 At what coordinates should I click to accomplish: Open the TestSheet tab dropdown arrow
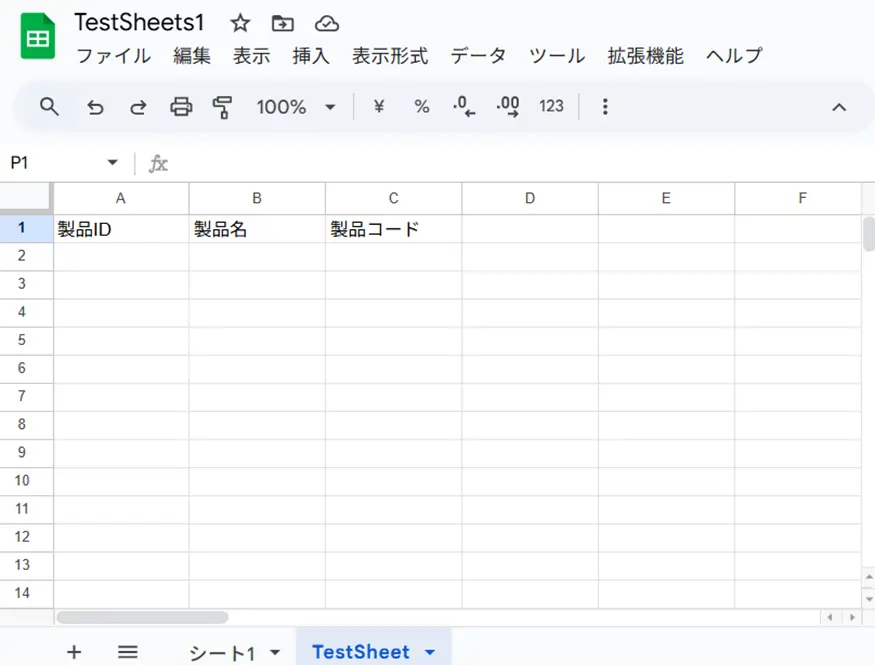pyautogui.click(x=430, y=652)
